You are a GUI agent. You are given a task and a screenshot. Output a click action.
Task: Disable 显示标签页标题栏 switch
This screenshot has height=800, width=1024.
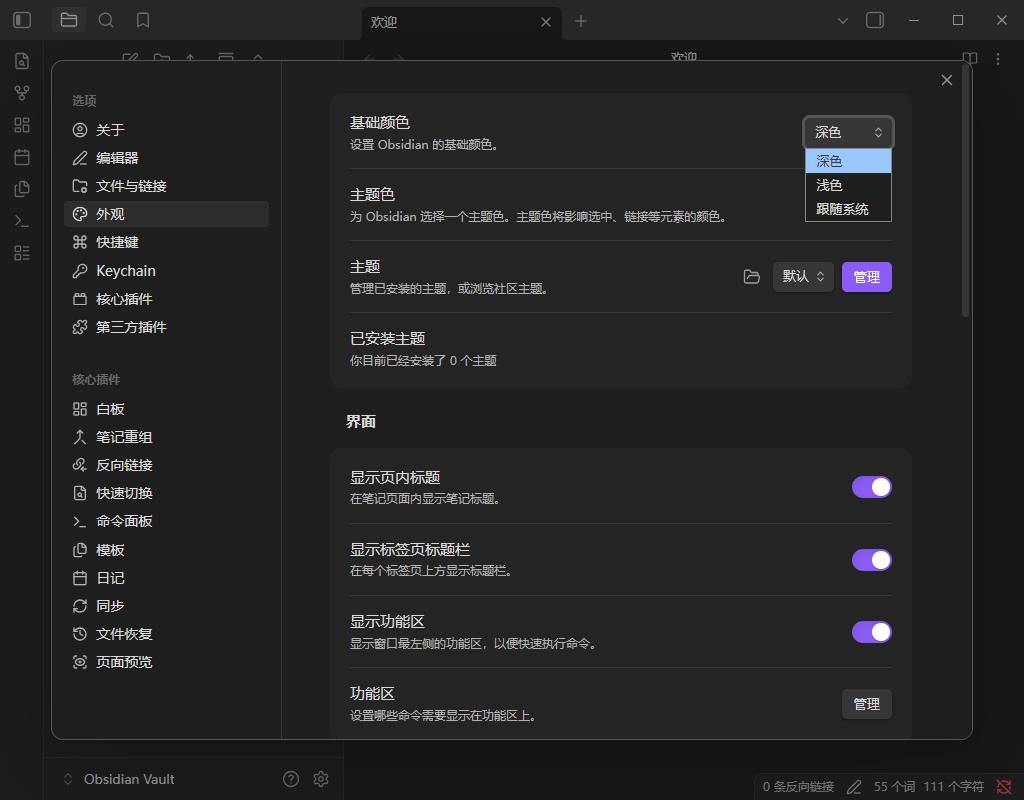[x=871, y=560]
